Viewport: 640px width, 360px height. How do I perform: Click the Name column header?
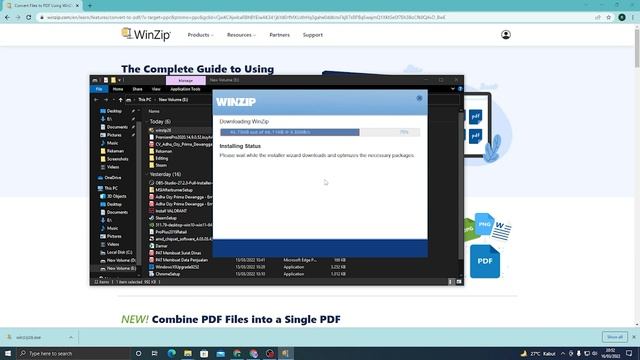pyautogui.click(x=154, y=111)
